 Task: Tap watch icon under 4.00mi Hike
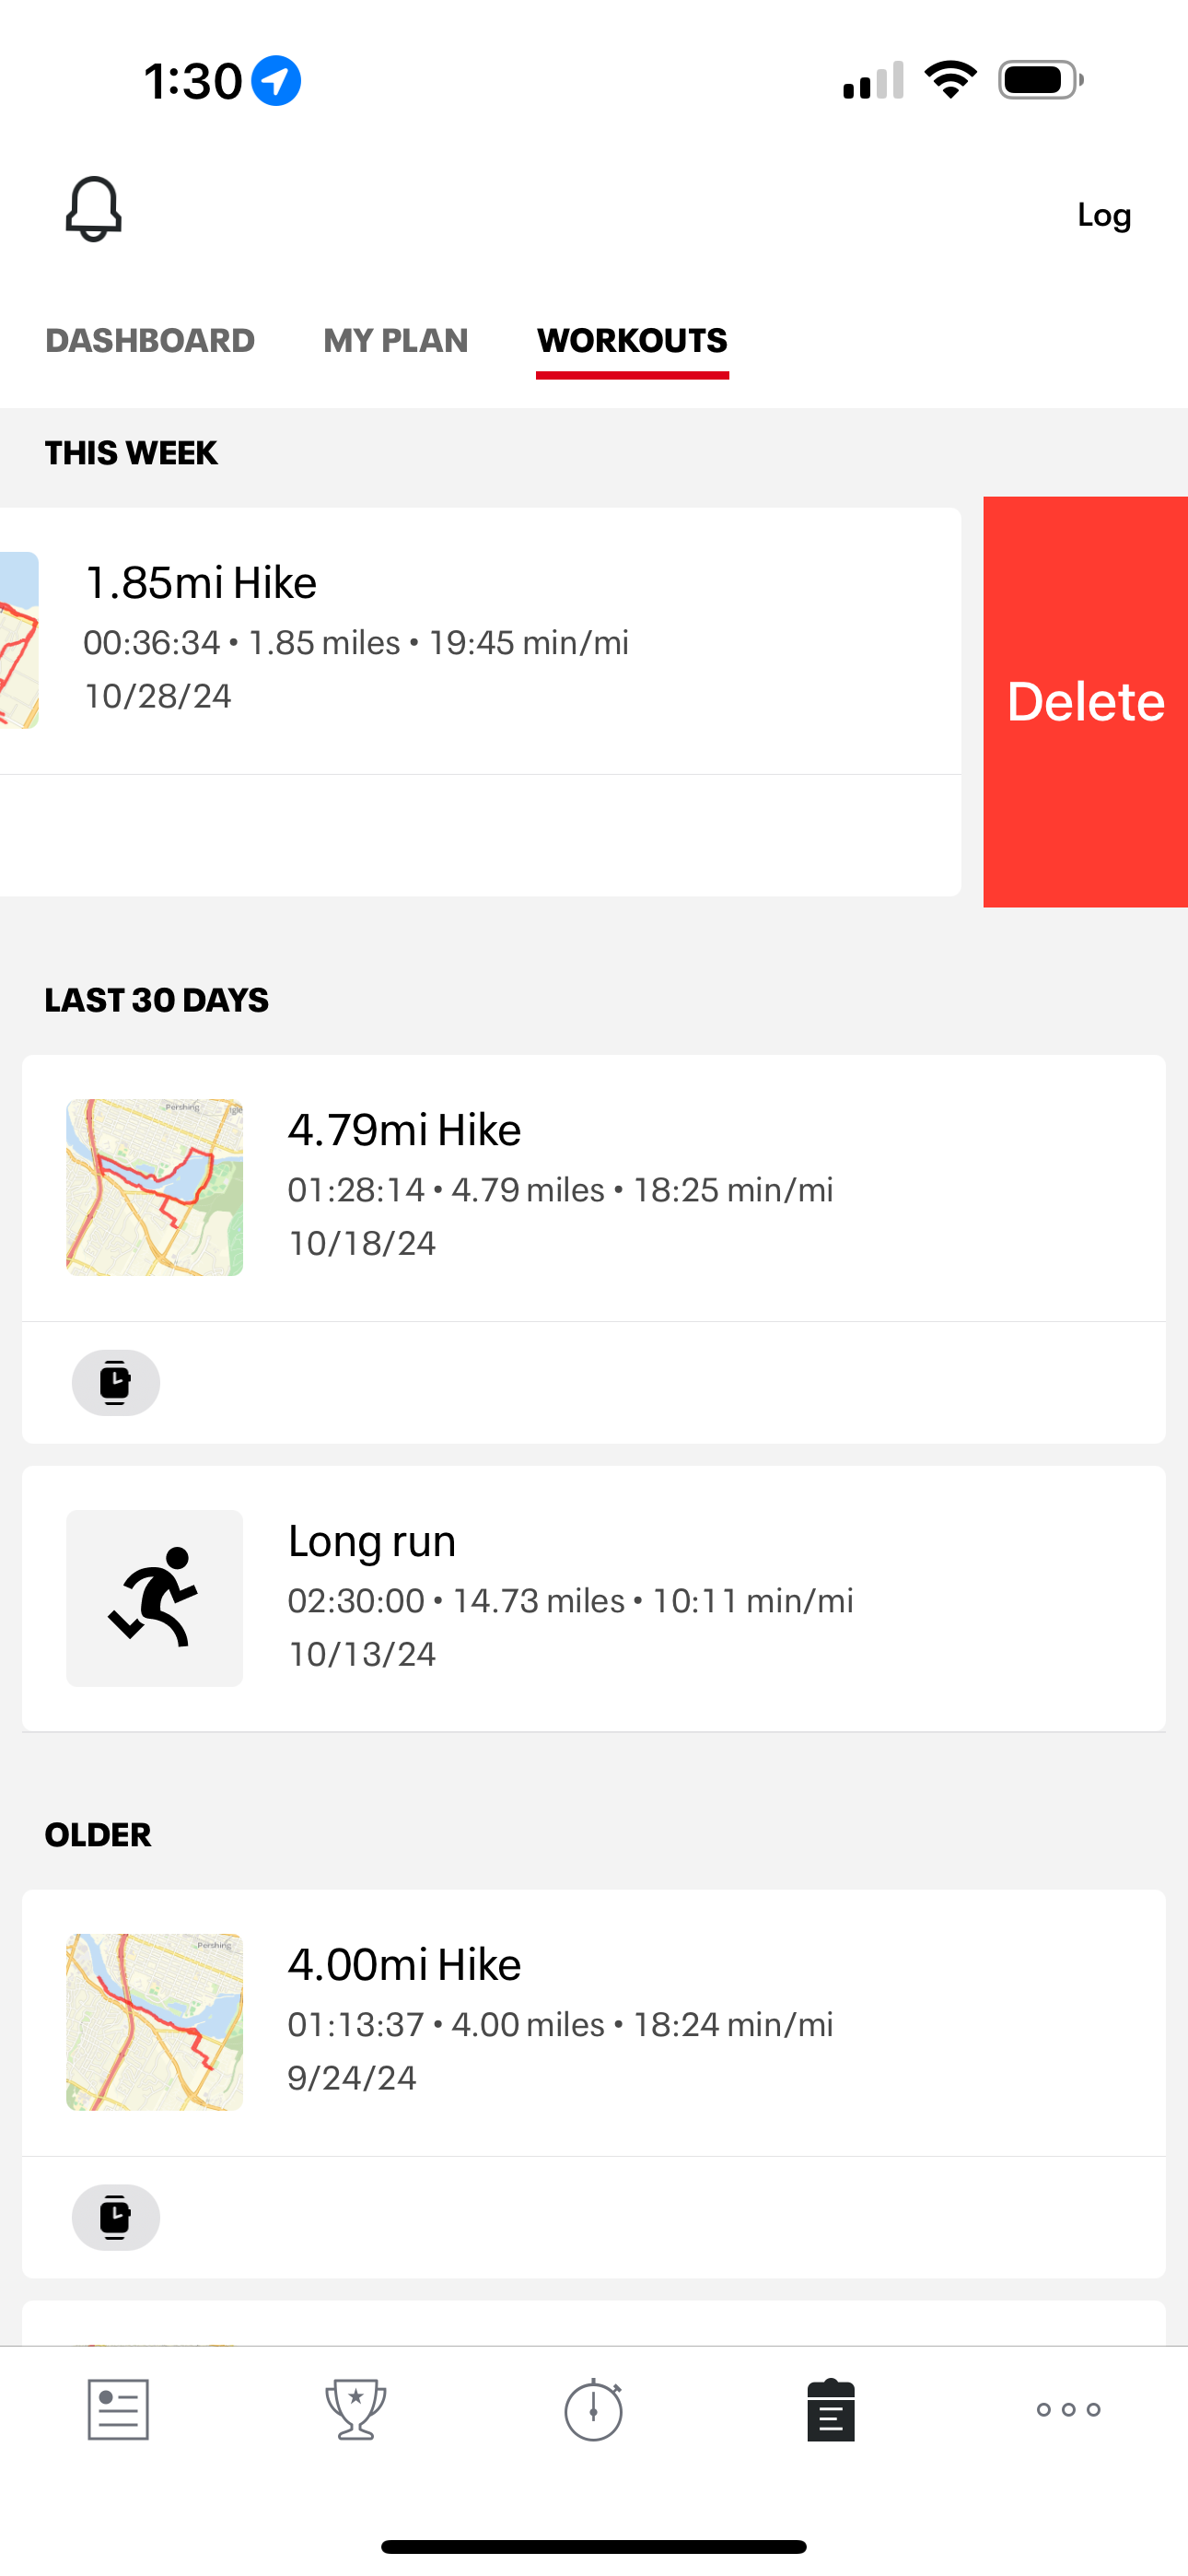point(116,2217)
